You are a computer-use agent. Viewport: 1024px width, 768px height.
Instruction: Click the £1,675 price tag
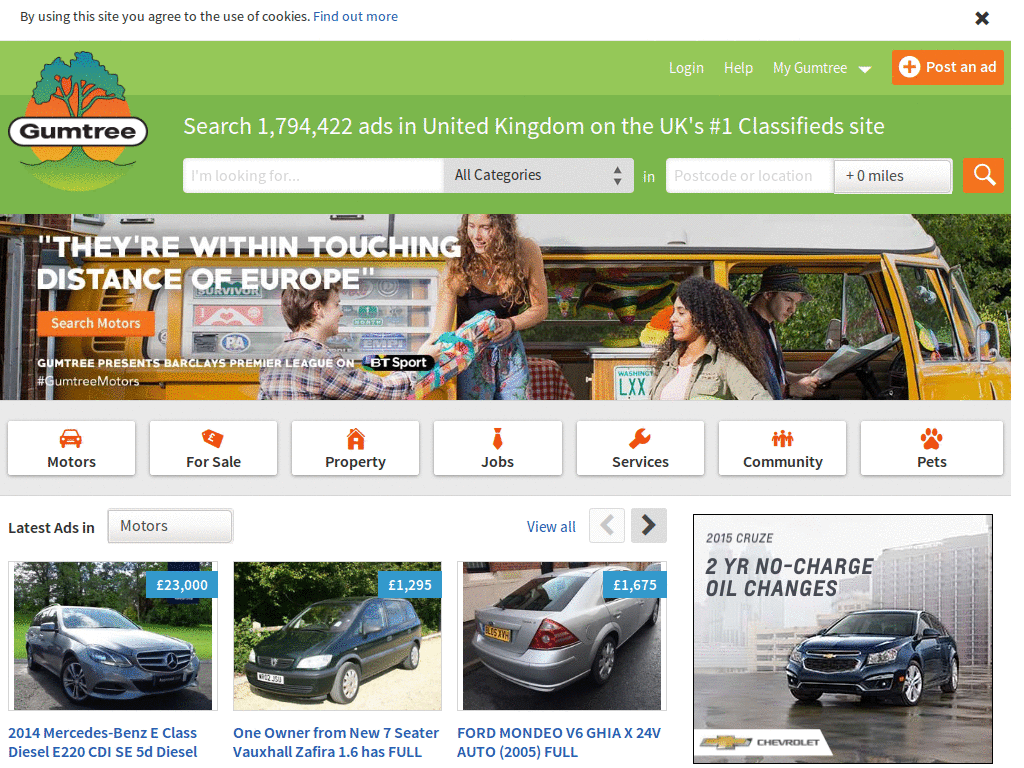pos(635,584)
